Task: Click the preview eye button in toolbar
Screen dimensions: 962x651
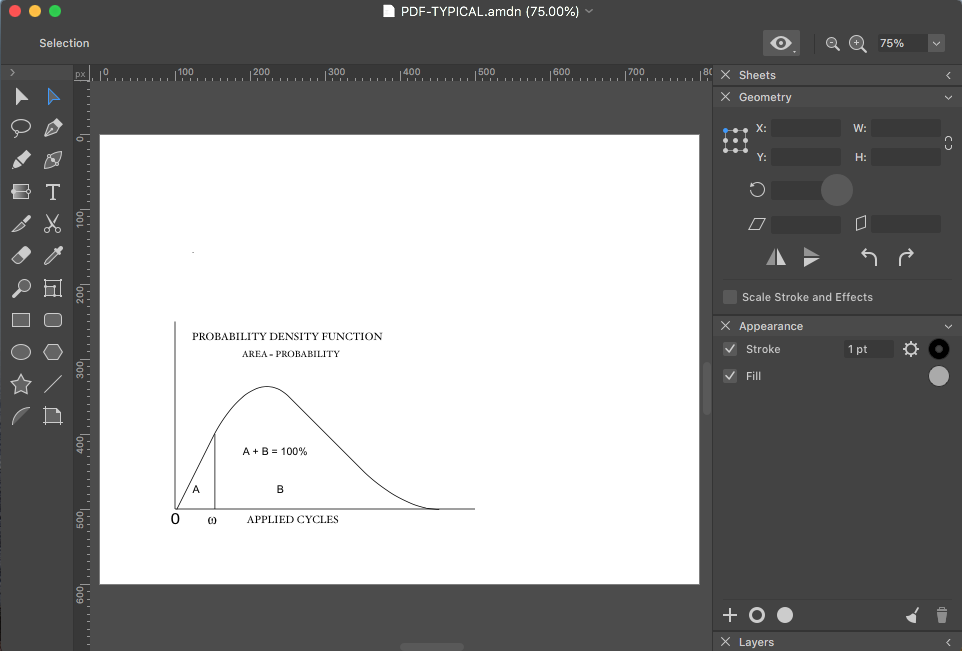Action: pos(781,43)
